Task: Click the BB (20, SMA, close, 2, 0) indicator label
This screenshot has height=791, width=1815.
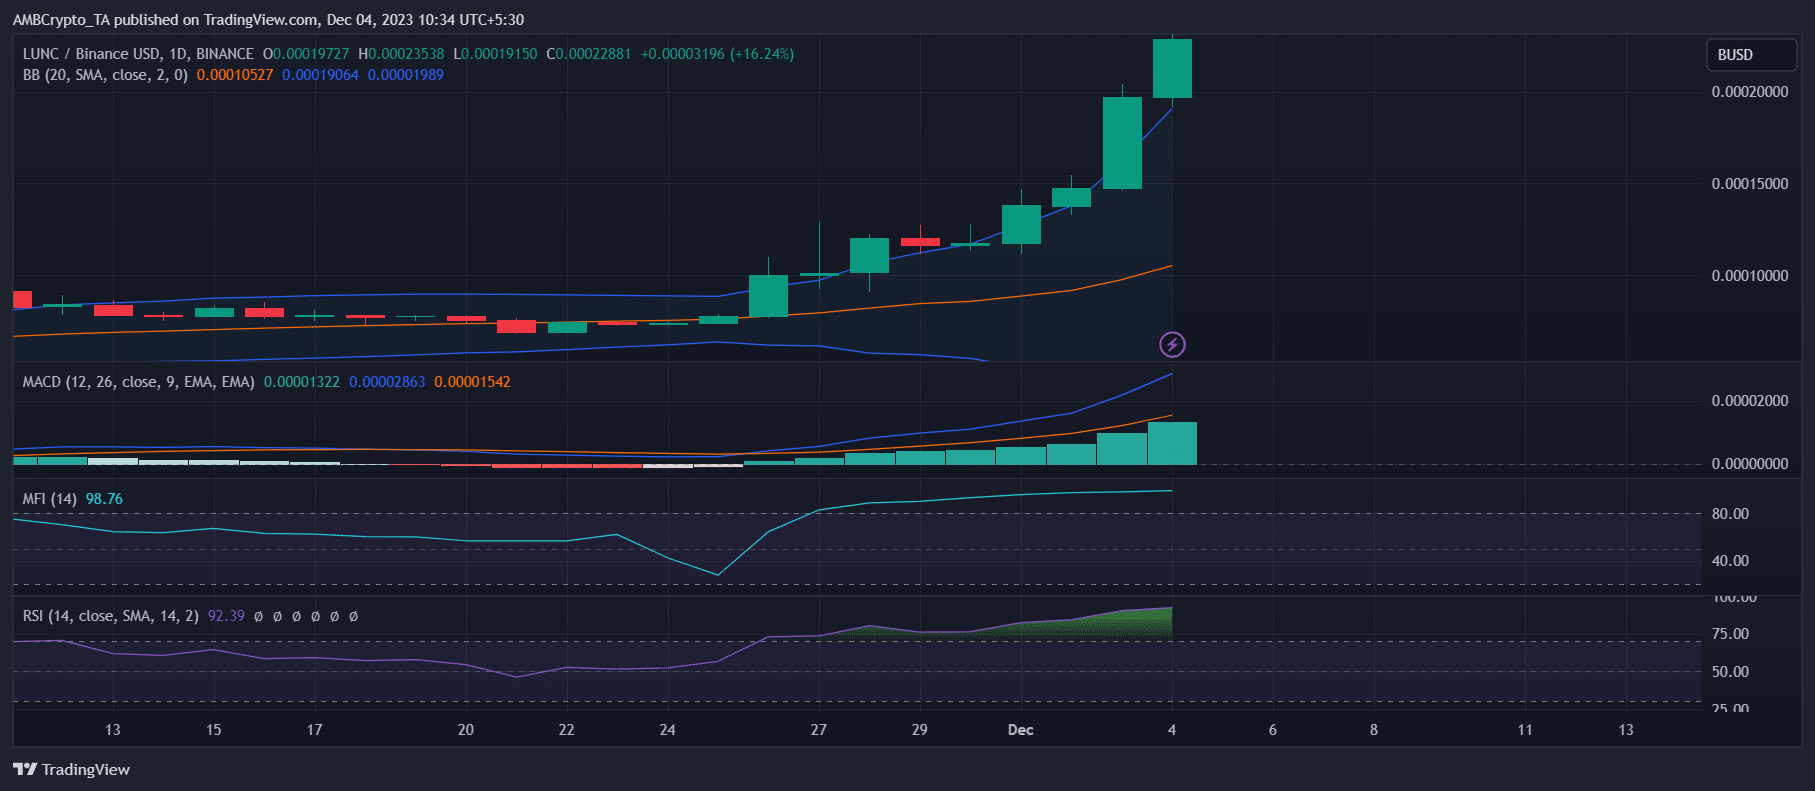Action: click(x=105, y=75)
